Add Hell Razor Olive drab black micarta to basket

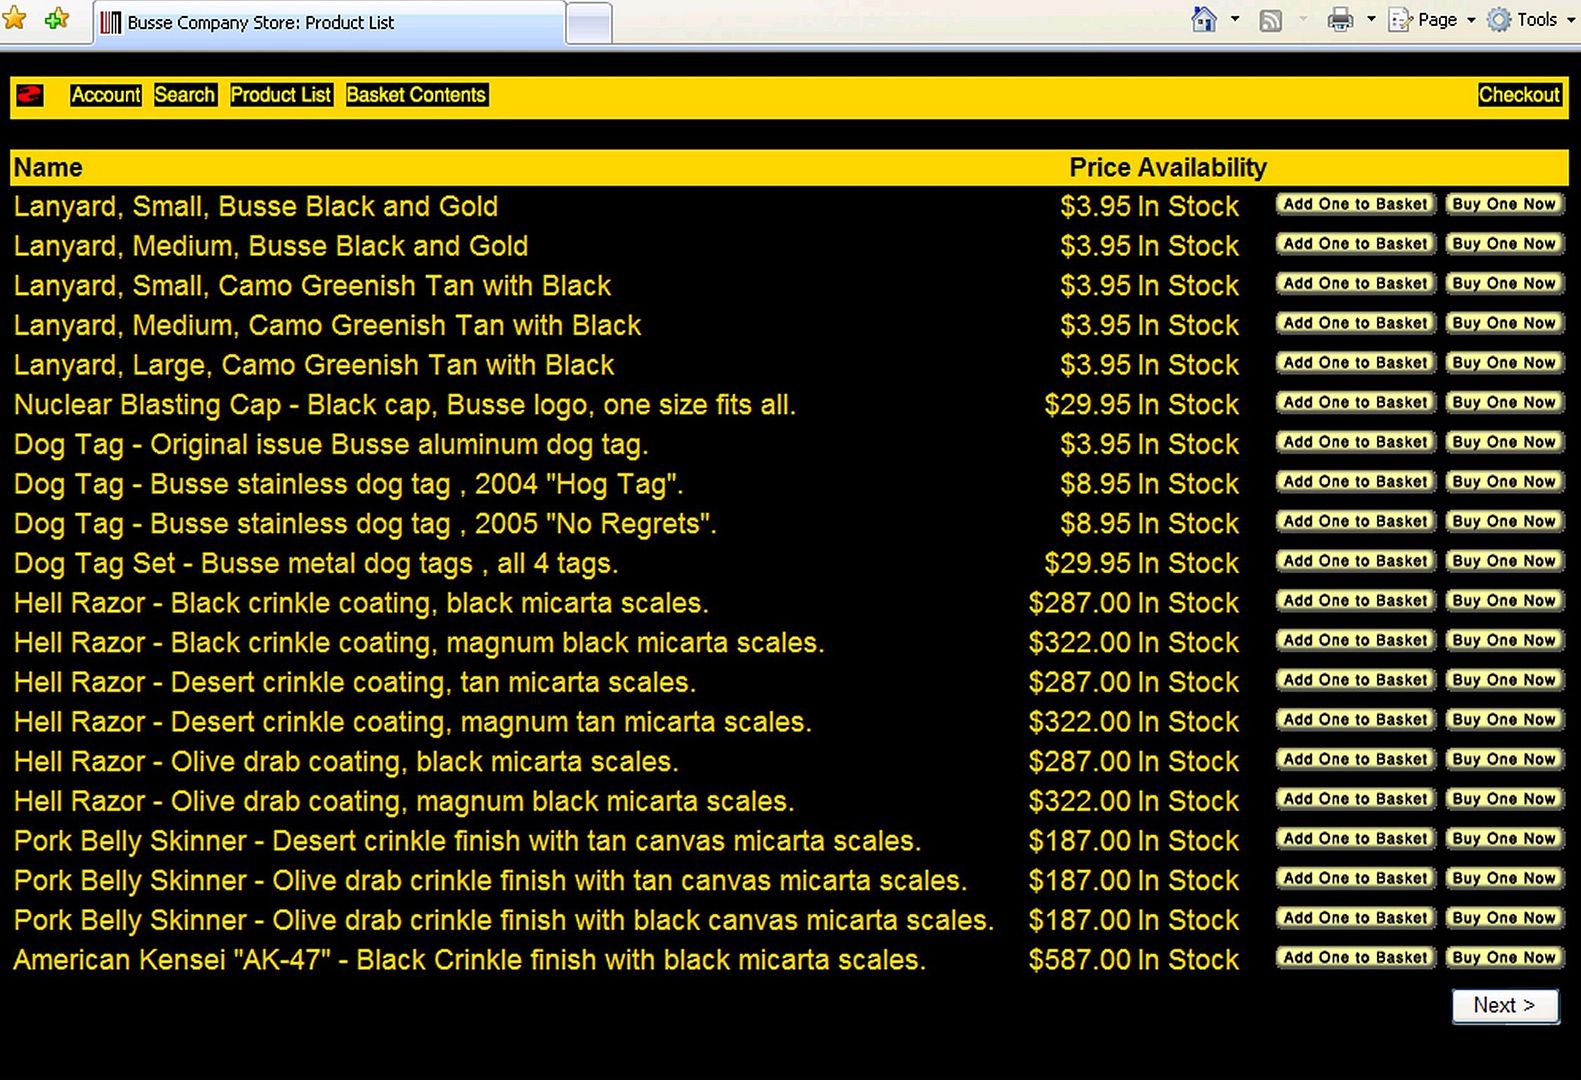tap(1356, 760)
